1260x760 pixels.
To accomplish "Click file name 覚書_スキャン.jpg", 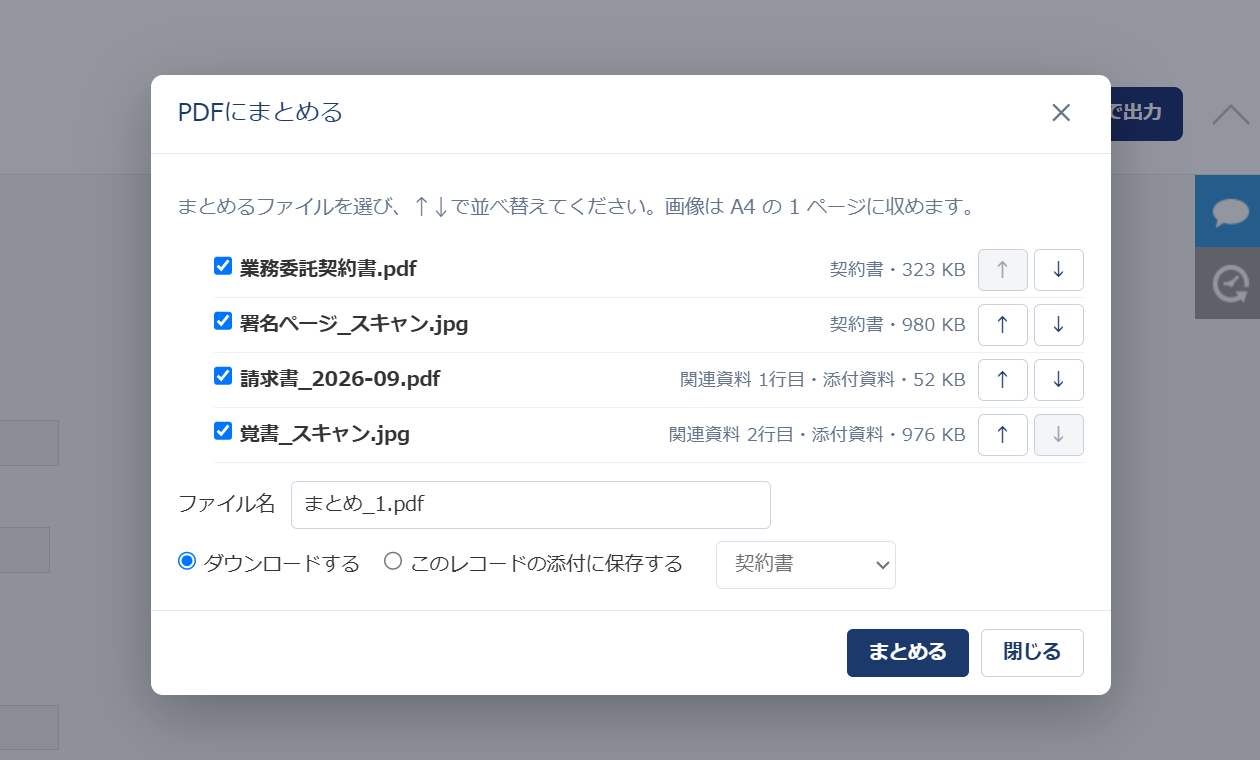I will [325, 434].
